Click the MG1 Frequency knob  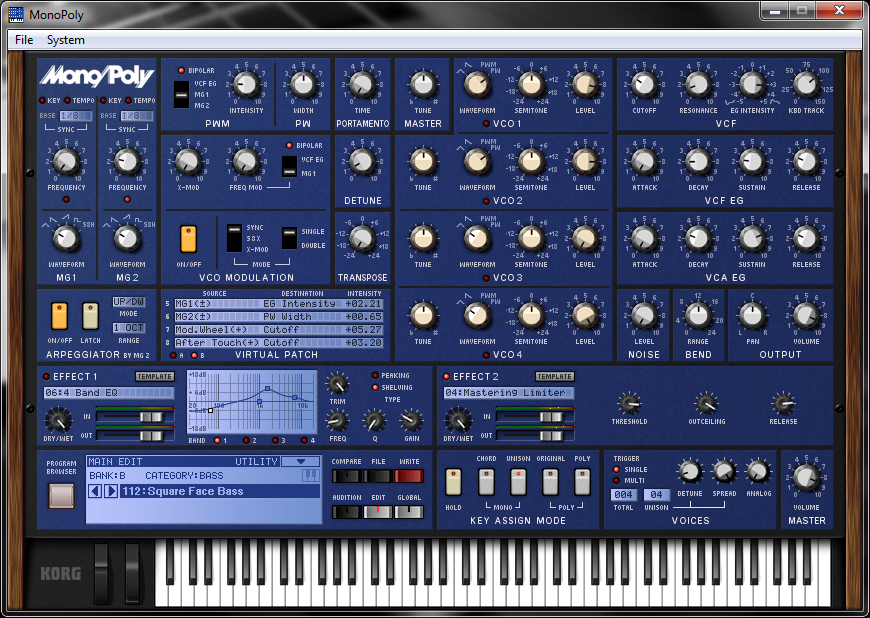pos(66,162)
